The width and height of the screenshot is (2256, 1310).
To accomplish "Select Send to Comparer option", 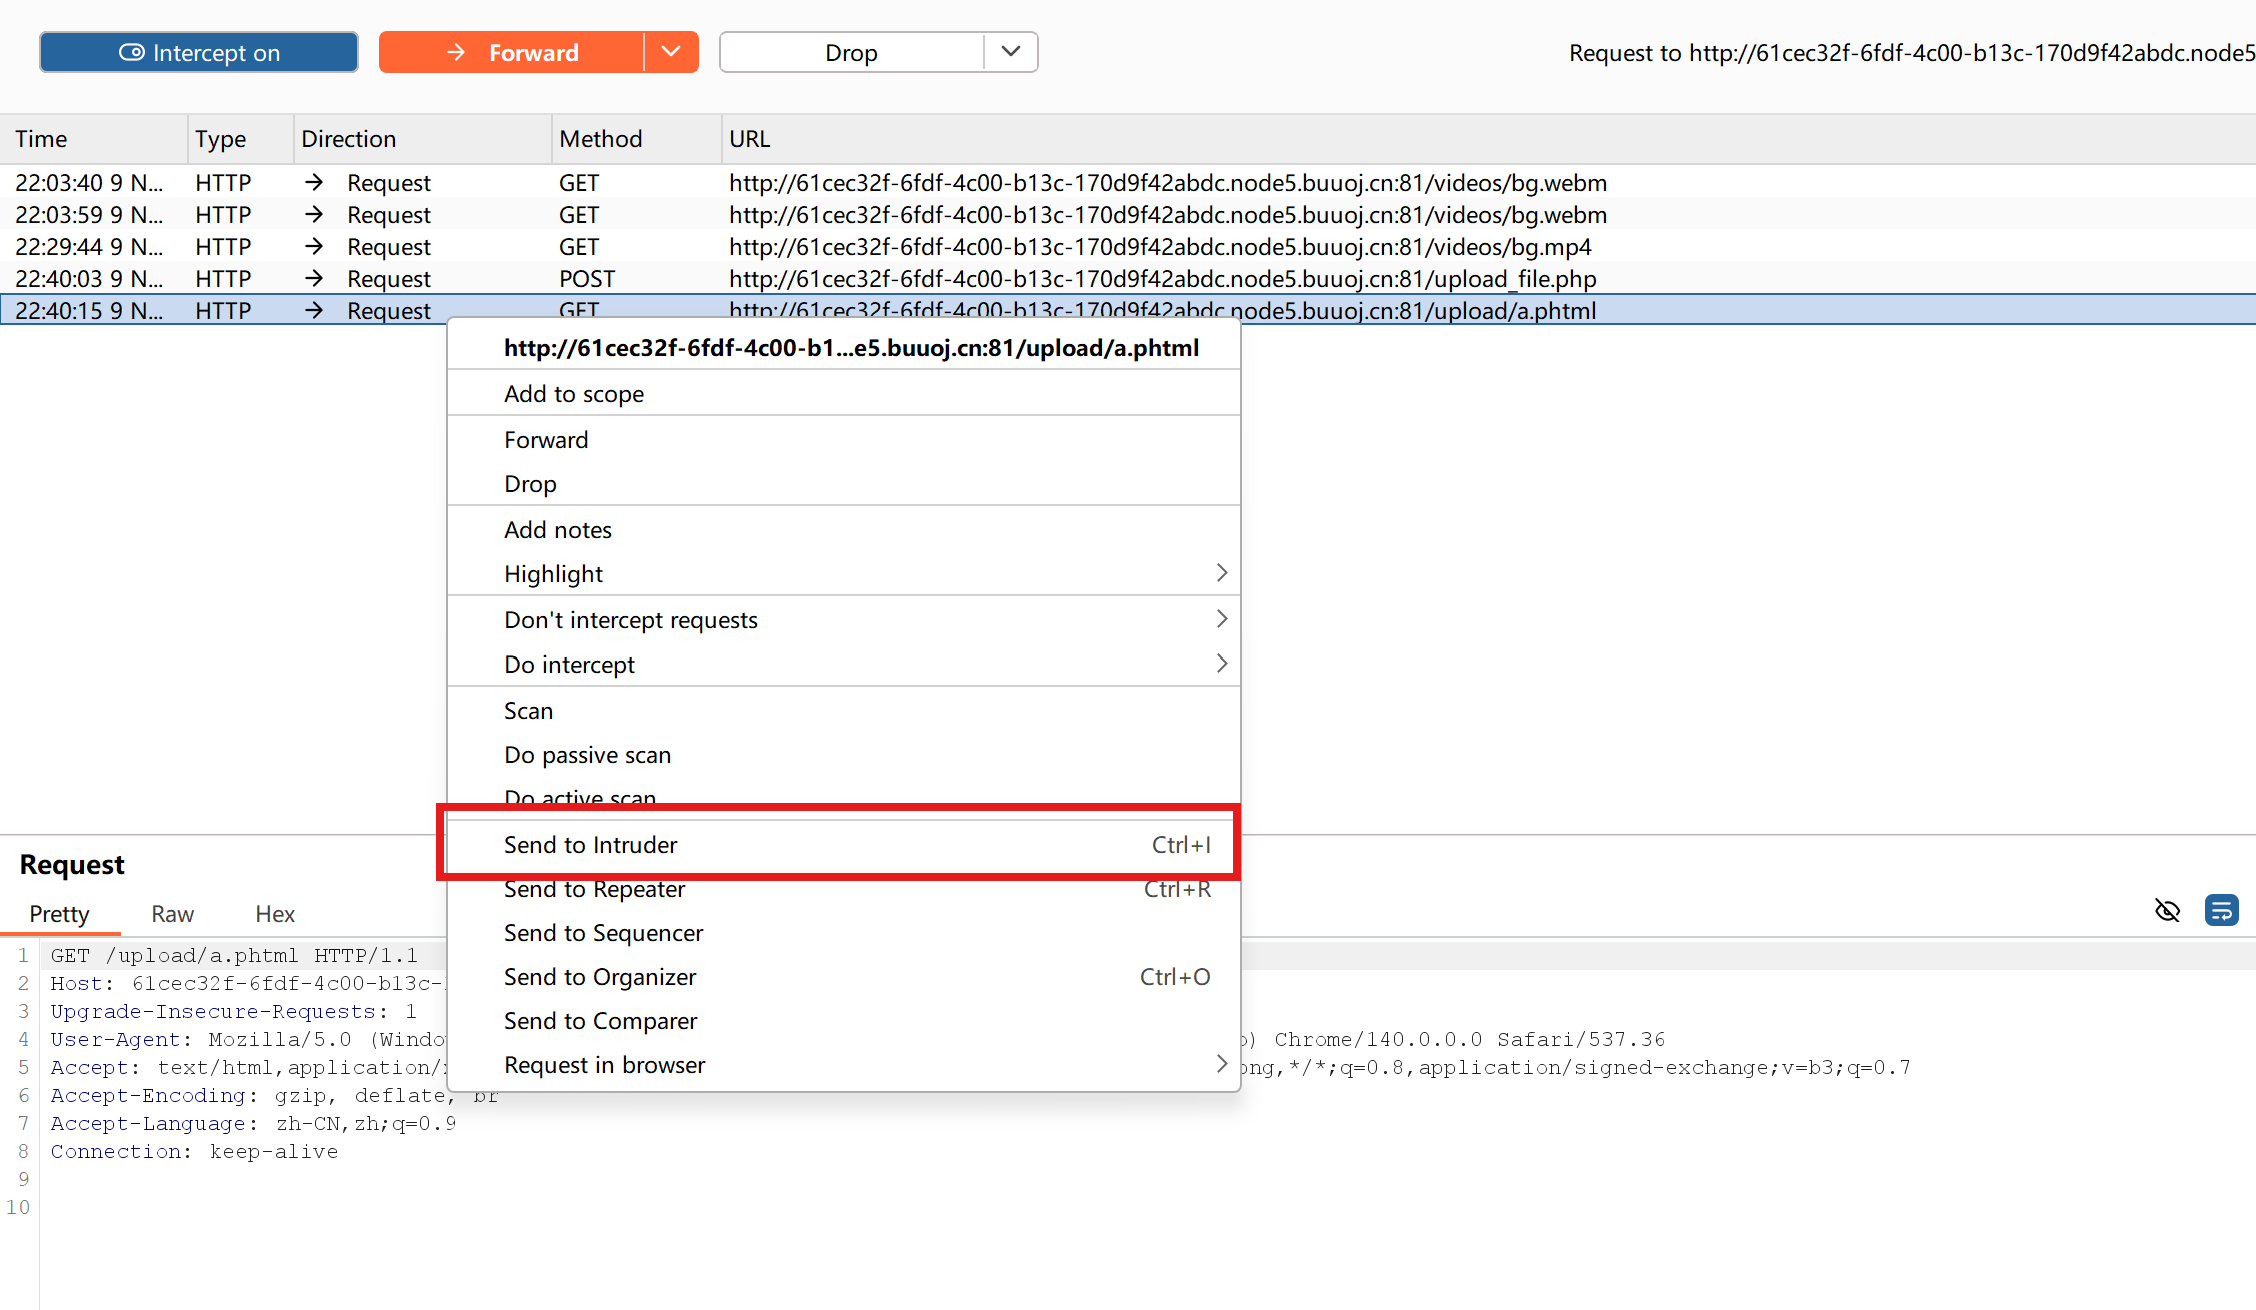I will coord(600,1021).
